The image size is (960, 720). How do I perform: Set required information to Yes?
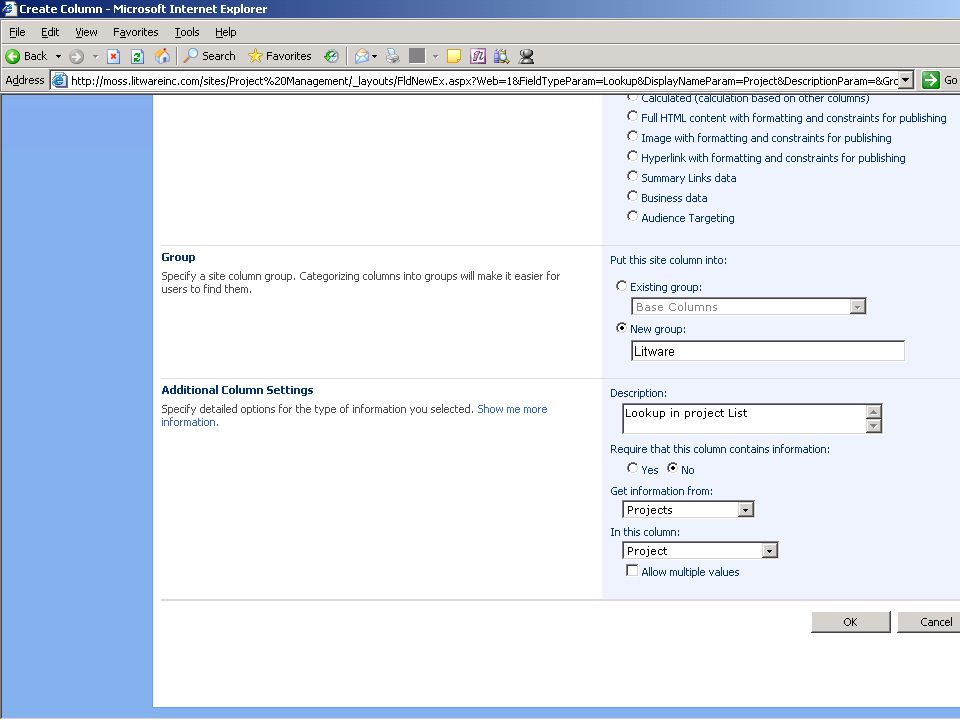[x=632, y=468]
